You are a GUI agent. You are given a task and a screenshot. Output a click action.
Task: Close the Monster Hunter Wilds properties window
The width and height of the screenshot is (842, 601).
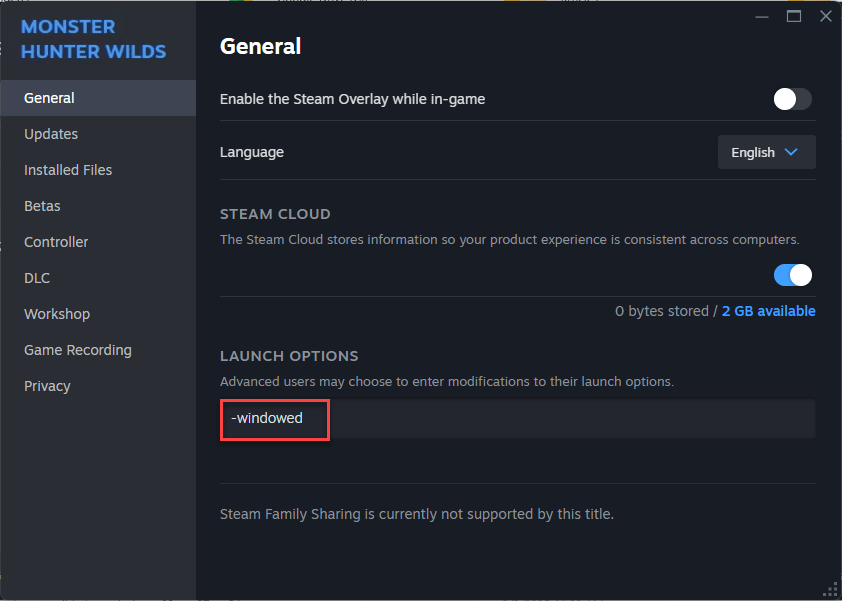[826, 16]
